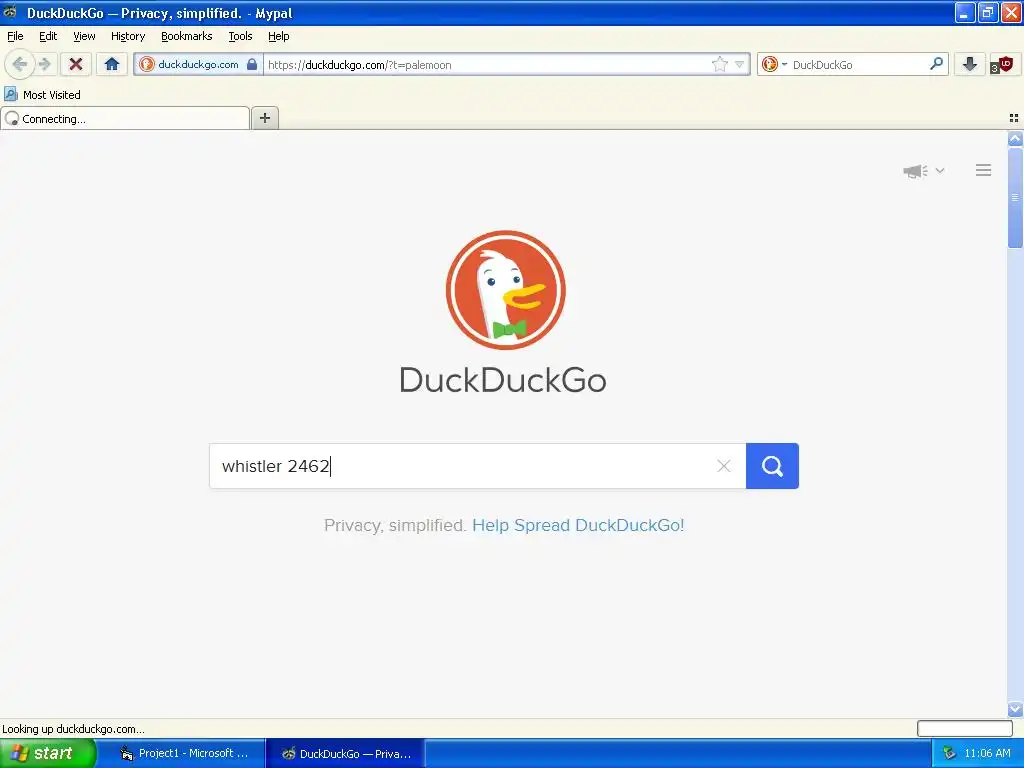Click the system tray network icon
1024x768 pixels.
pyautogui.click(x=950, y=753)
